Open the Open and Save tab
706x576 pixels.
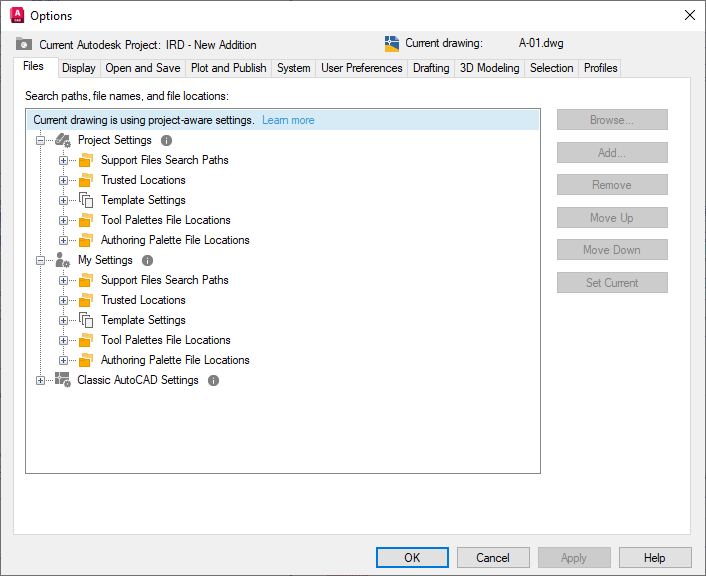pyautogui.click(x=143, y=68)
